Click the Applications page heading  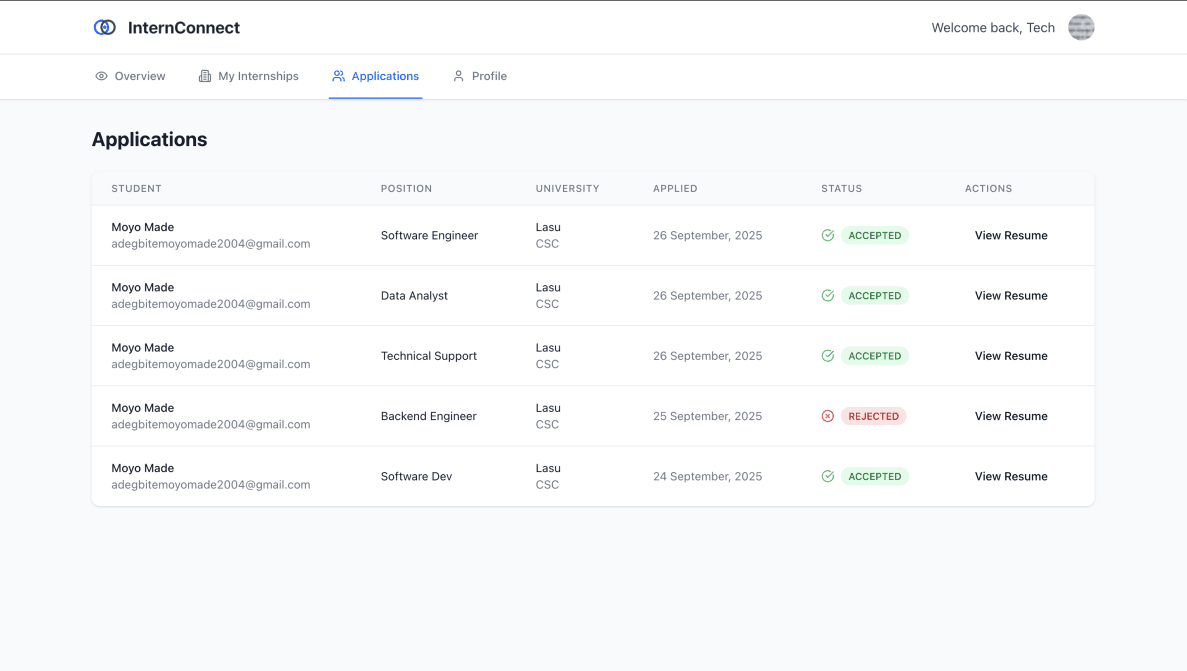click(149, 139)
